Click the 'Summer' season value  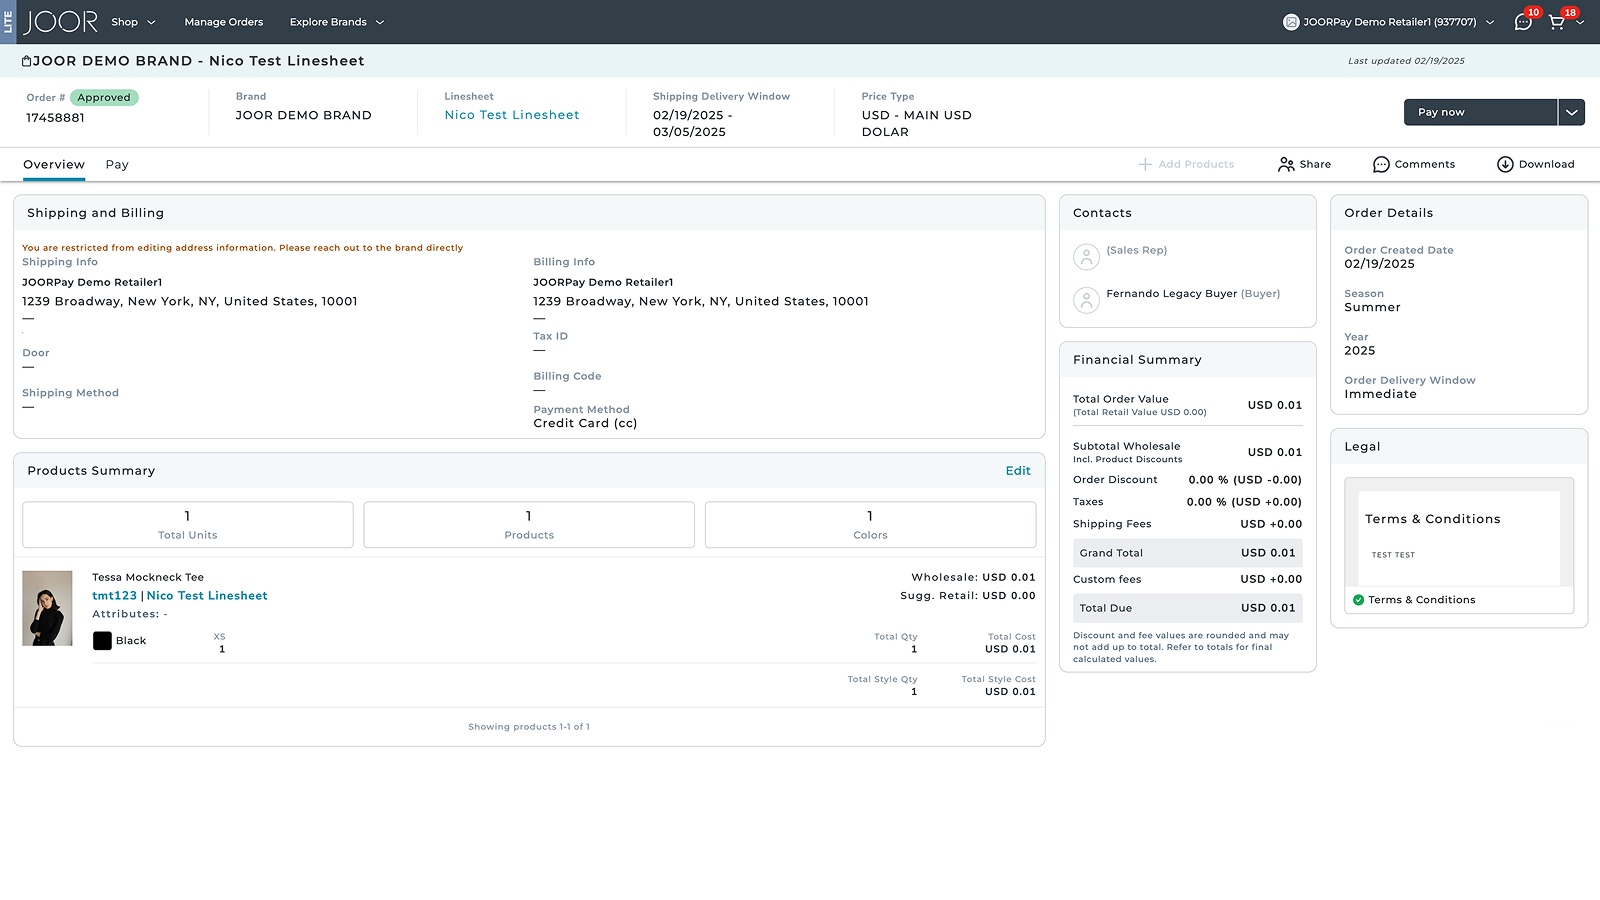(1372, 308)
